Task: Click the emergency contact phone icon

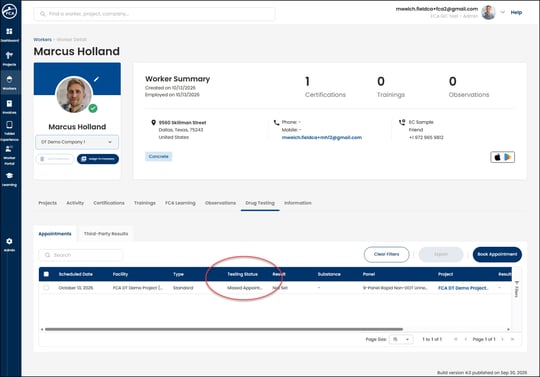Action: pyautogui.click(x=402, y=122)
